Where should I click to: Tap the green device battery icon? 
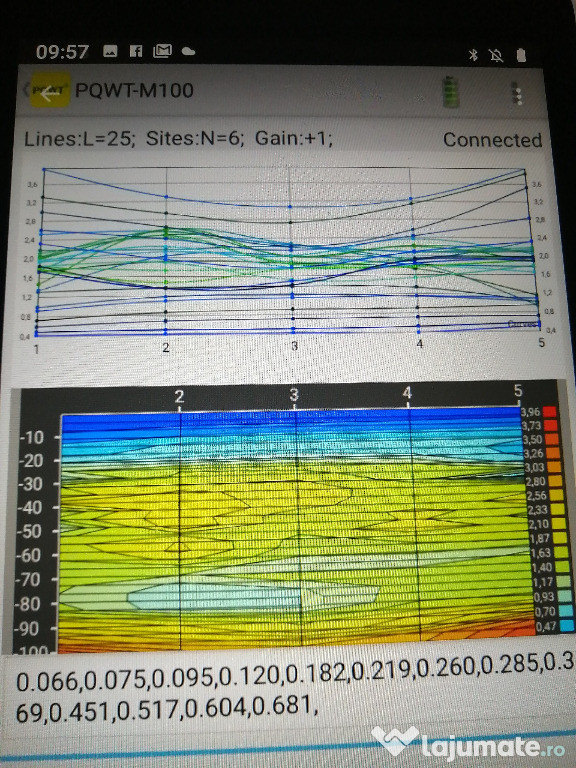[451, 92]
